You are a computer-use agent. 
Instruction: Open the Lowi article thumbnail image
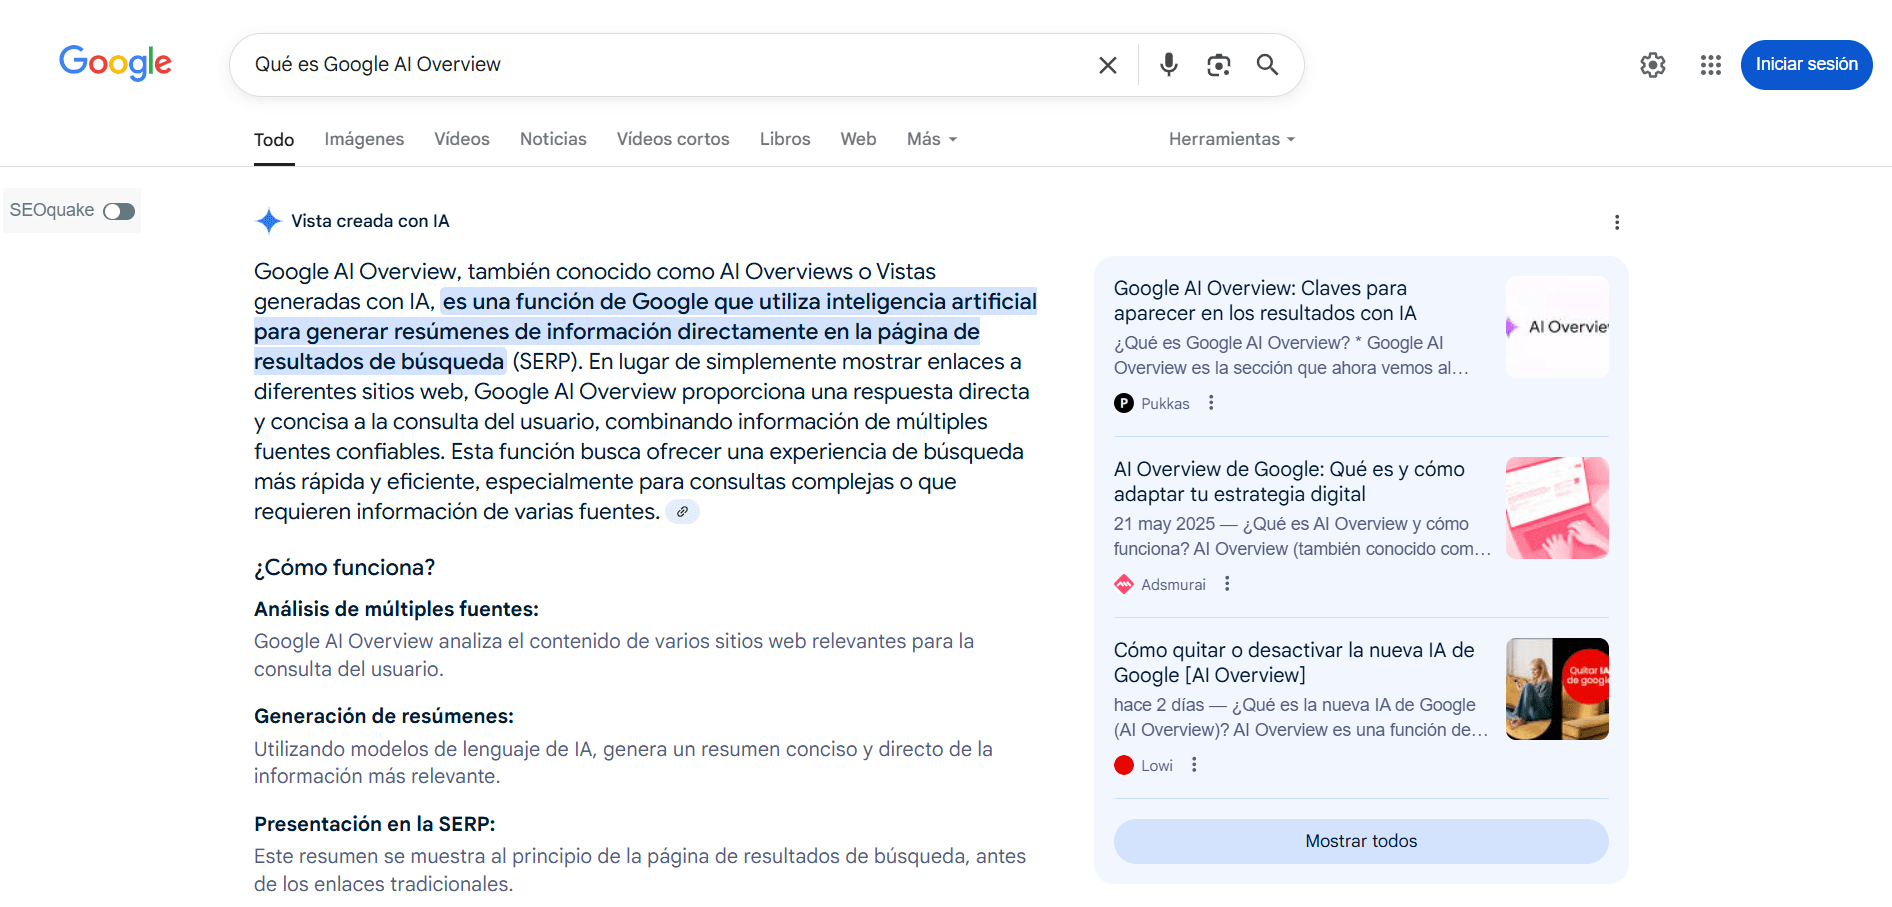pyautogui.click(x=1557, y=689)
